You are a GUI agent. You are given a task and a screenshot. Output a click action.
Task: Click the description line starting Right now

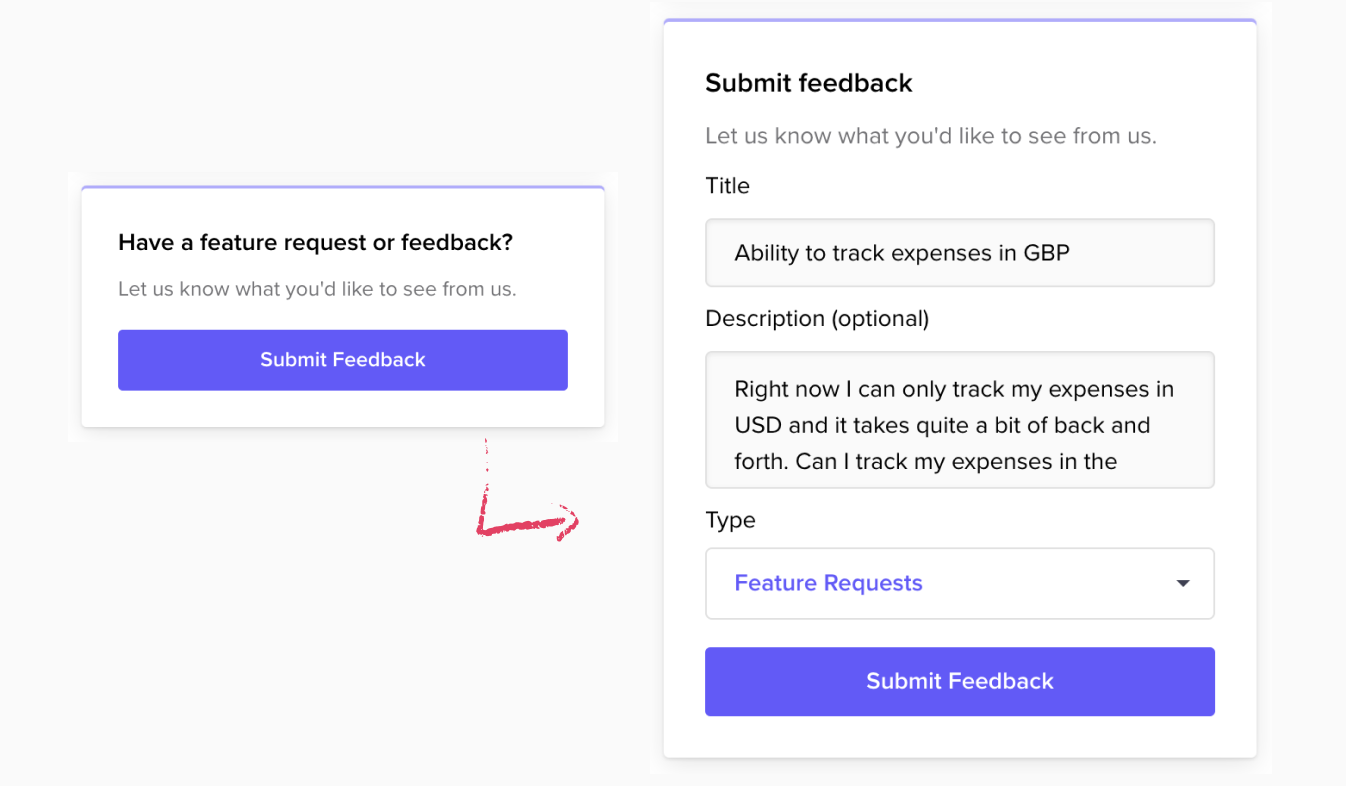click(x=954, y=389)
